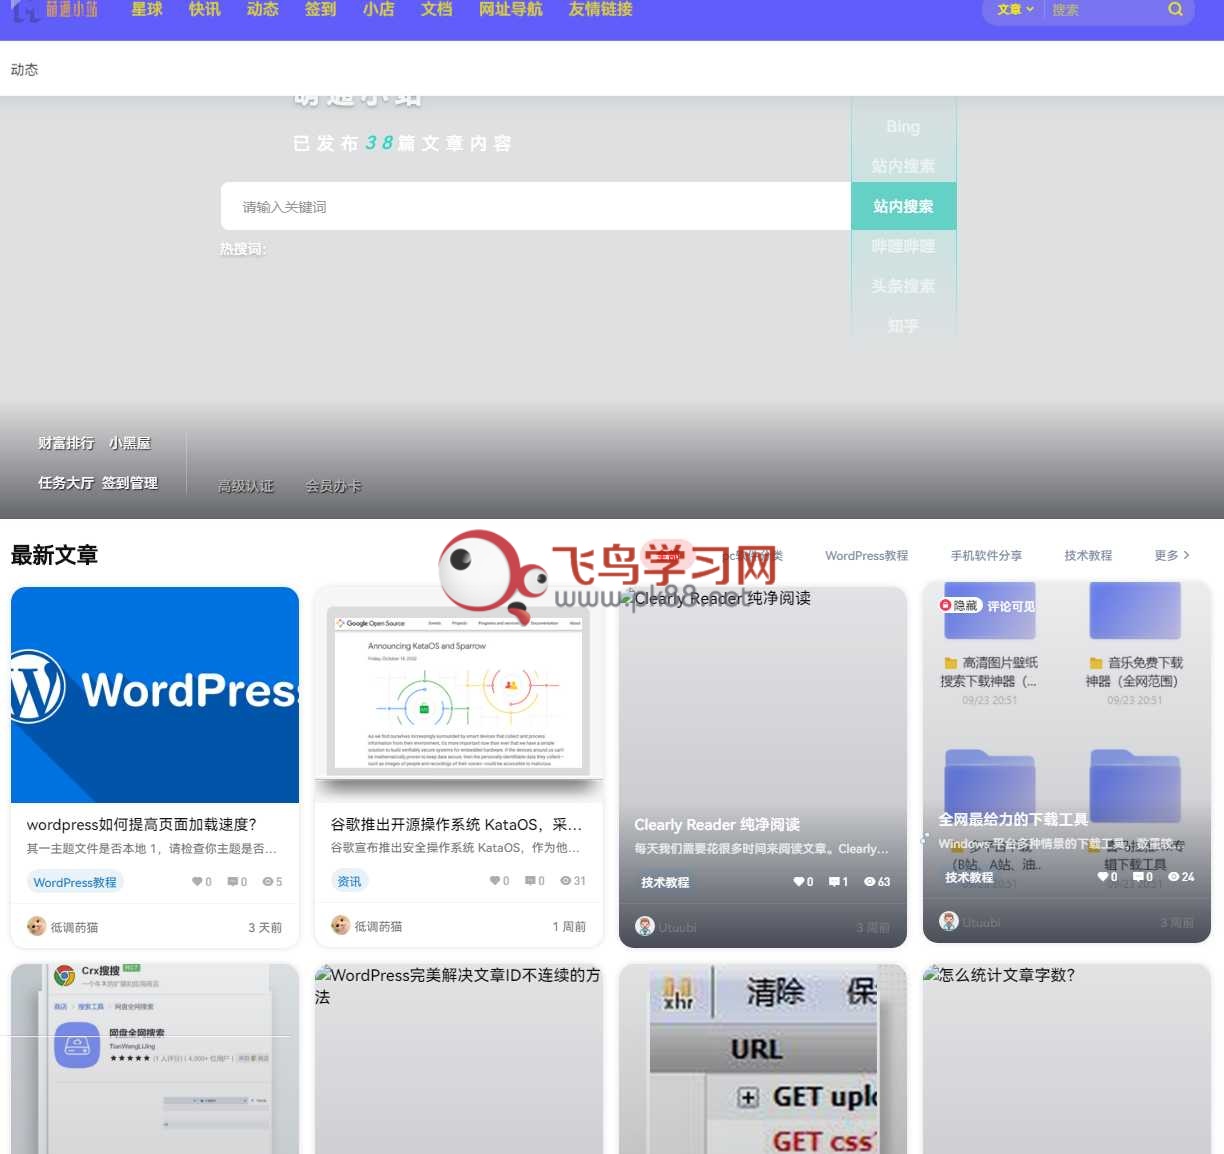Click the like heart icon on the WordPress article
The width and height of the screenshot is (1224, 1154).
pos(196,882)
